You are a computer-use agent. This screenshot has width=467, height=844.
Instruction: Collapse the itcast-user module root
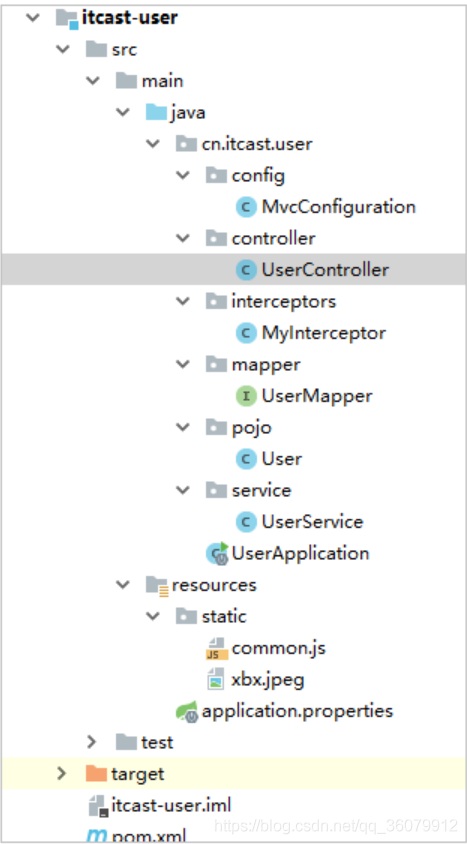33,18
